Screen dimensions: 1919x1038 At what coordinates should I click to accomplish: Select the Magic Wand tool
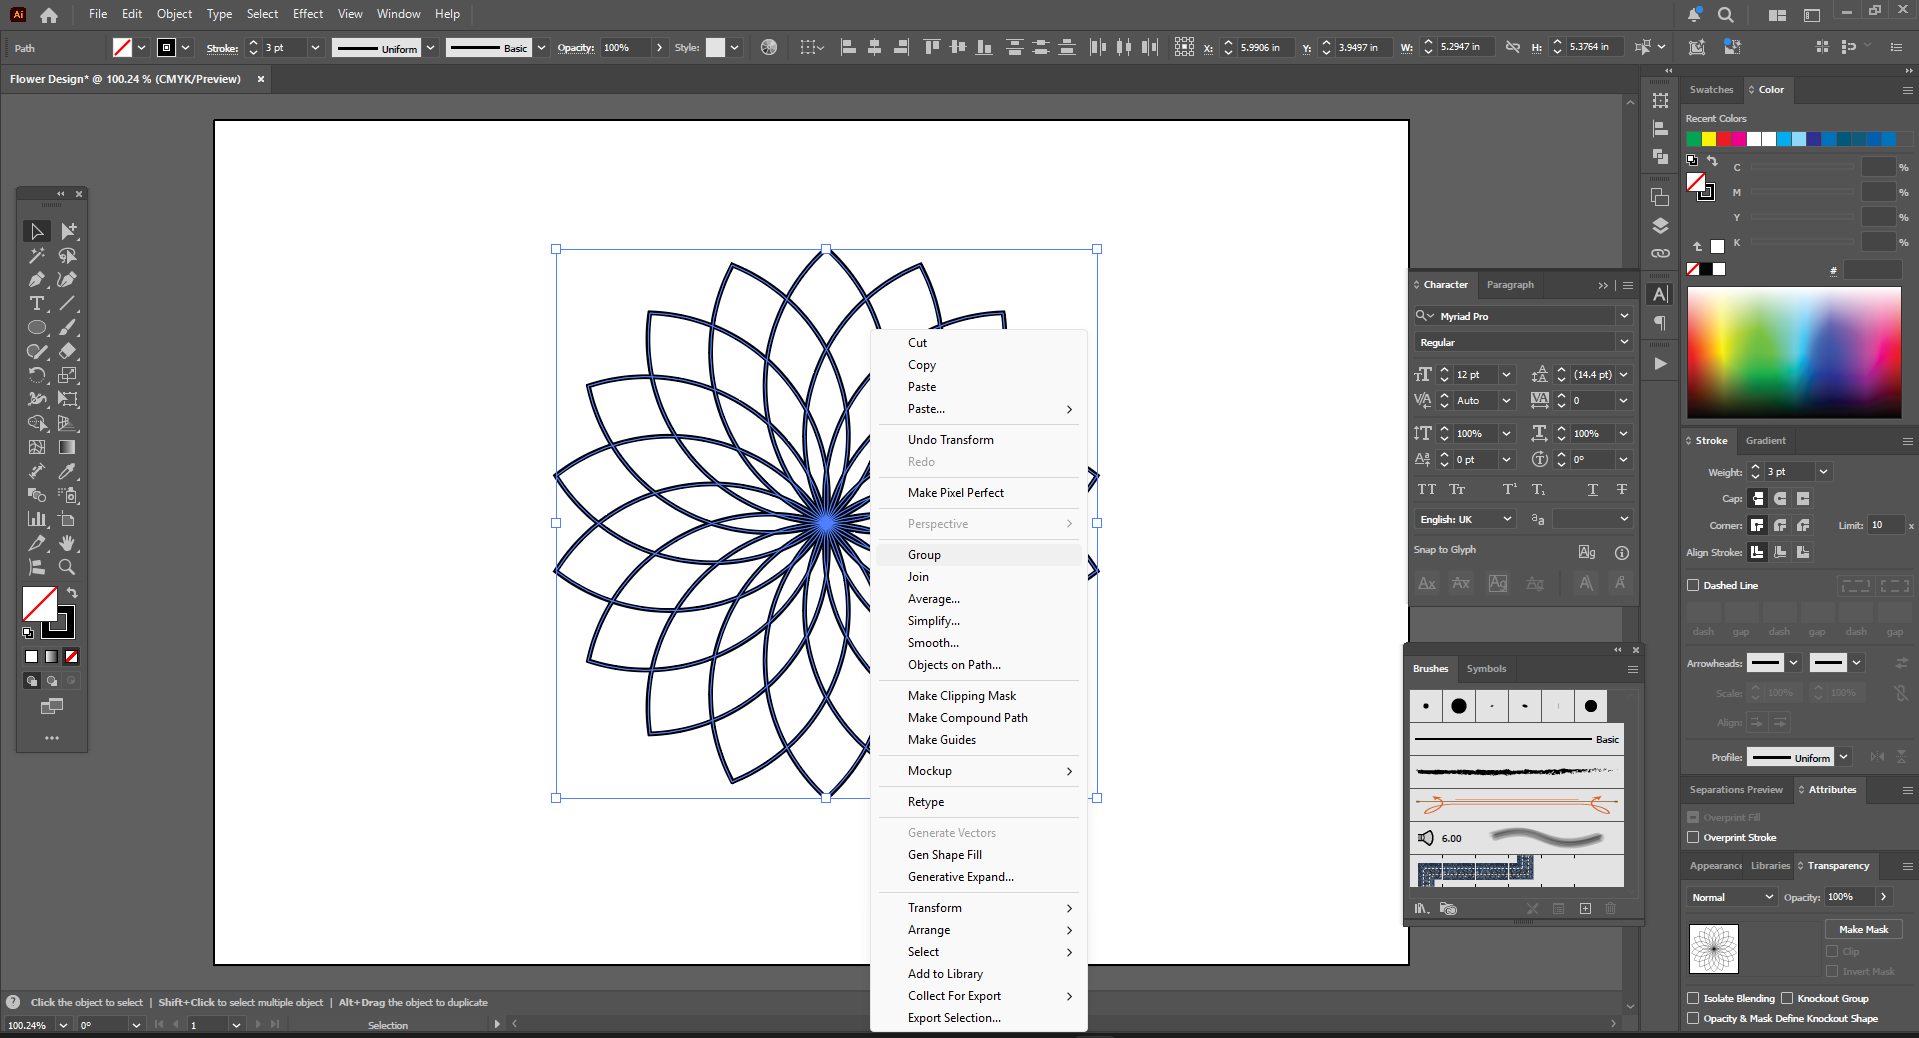point(37,256)
